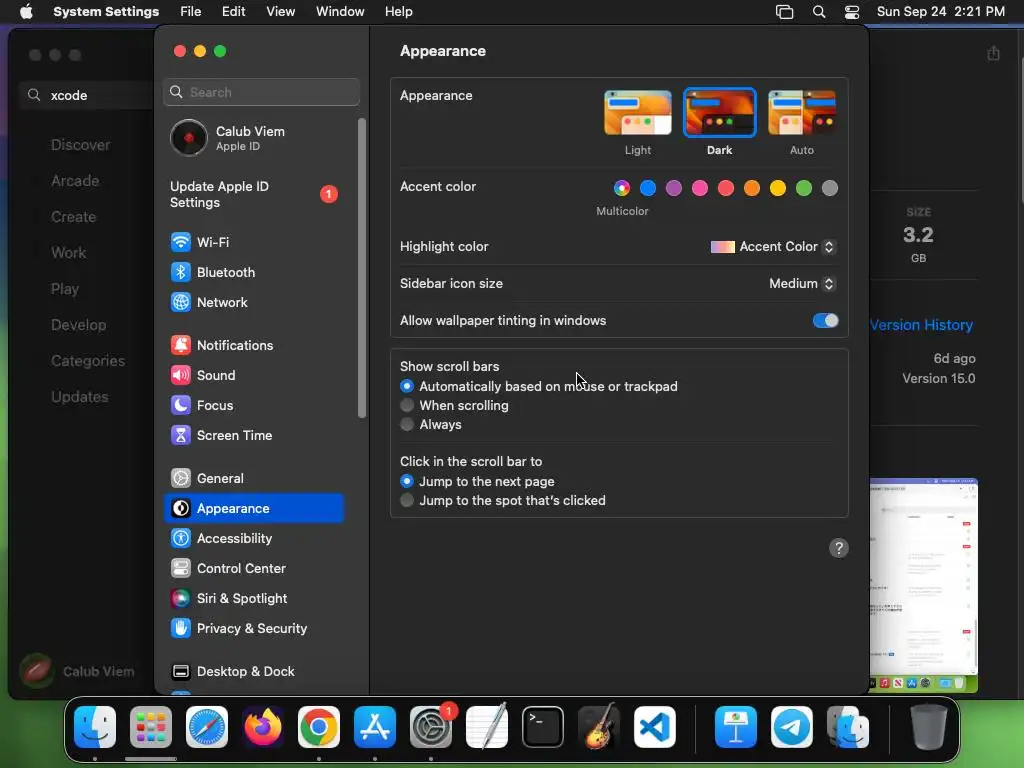Open the File menu

191,12
